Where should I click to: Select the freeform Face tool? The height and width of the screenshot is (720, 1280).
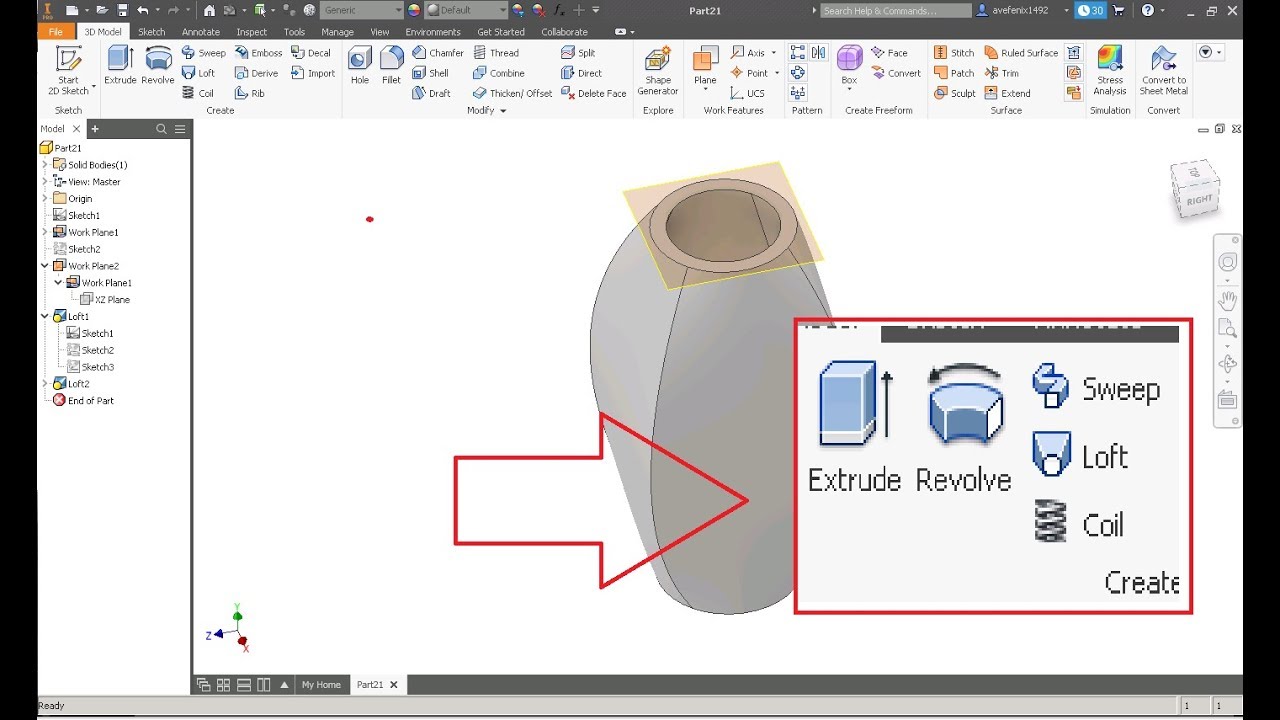coord(889,53)
